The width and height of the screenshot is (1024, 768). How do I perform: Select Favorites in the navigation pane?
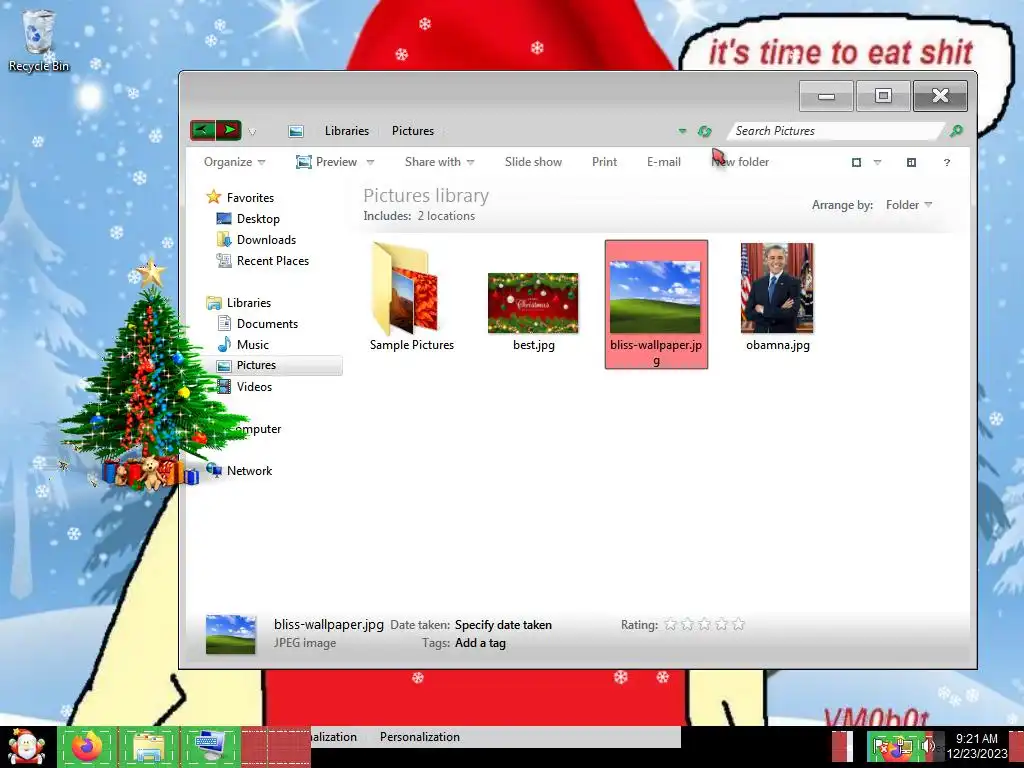240,197
